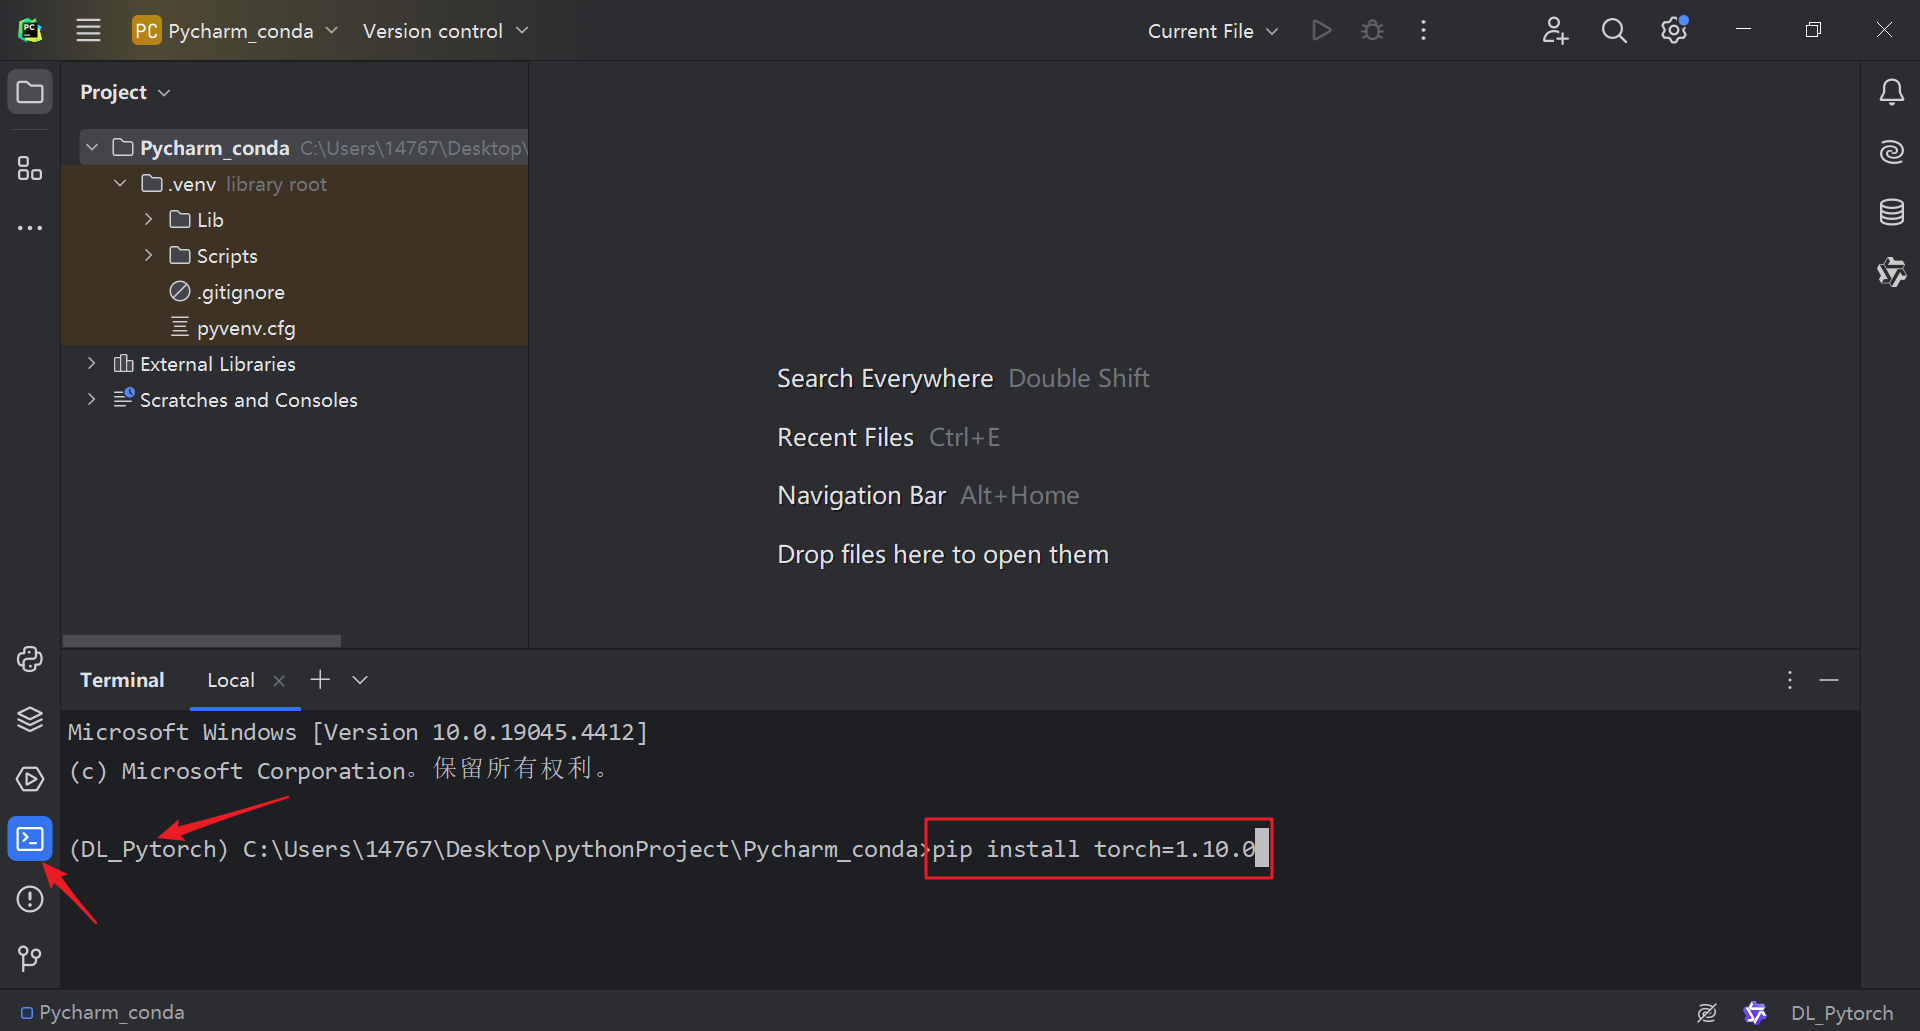
Task: Click the DL_Pytorch interpreter in status bar
Action: [1841, 1013]
